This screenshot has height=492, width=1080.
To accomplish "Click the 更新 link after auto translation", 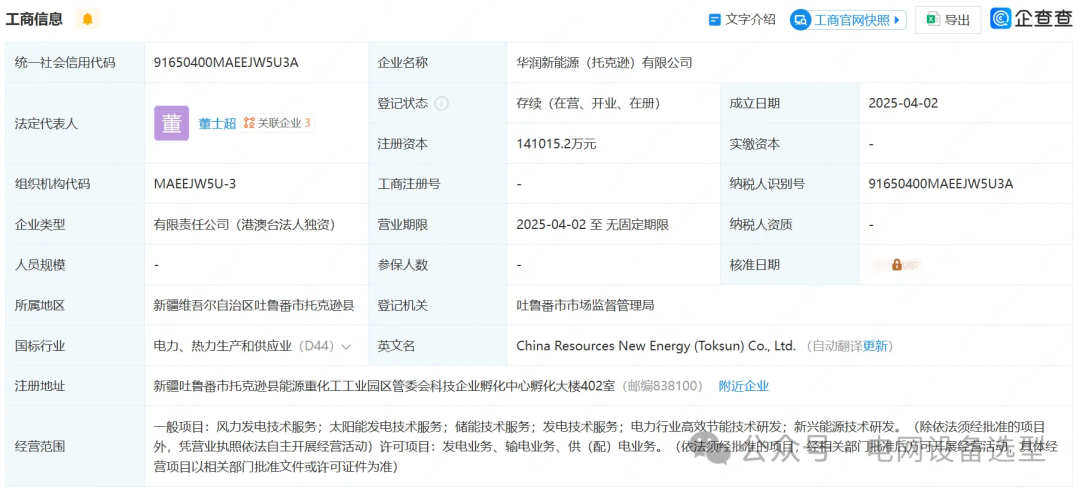I will point(876,346).
